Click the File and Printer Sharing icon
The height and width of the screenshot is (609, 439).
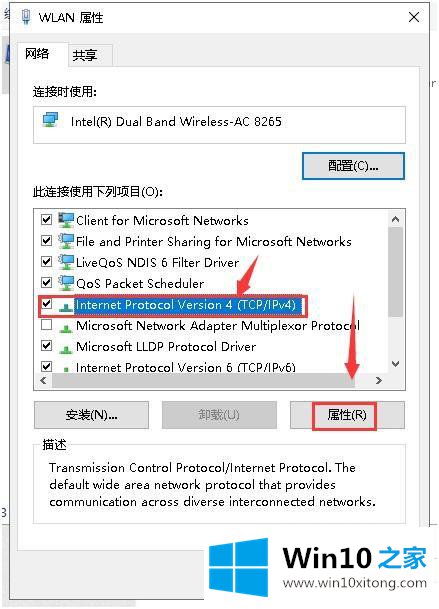pos(66,241)
